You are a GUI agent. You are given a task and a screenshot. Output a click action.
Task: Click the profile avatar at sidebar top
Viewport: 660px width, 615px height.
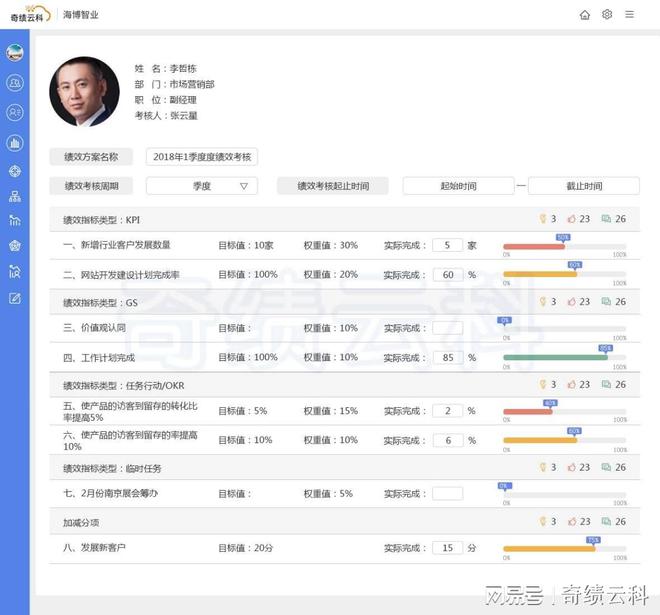pos(15,53)
